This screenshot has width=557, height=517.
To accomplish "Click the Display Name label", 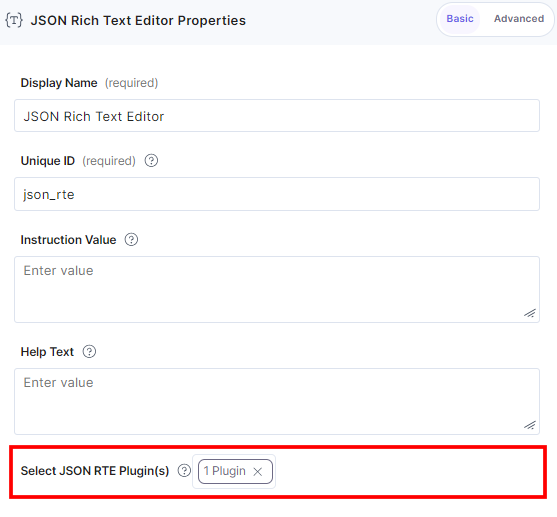I will (x=59, y=83).
